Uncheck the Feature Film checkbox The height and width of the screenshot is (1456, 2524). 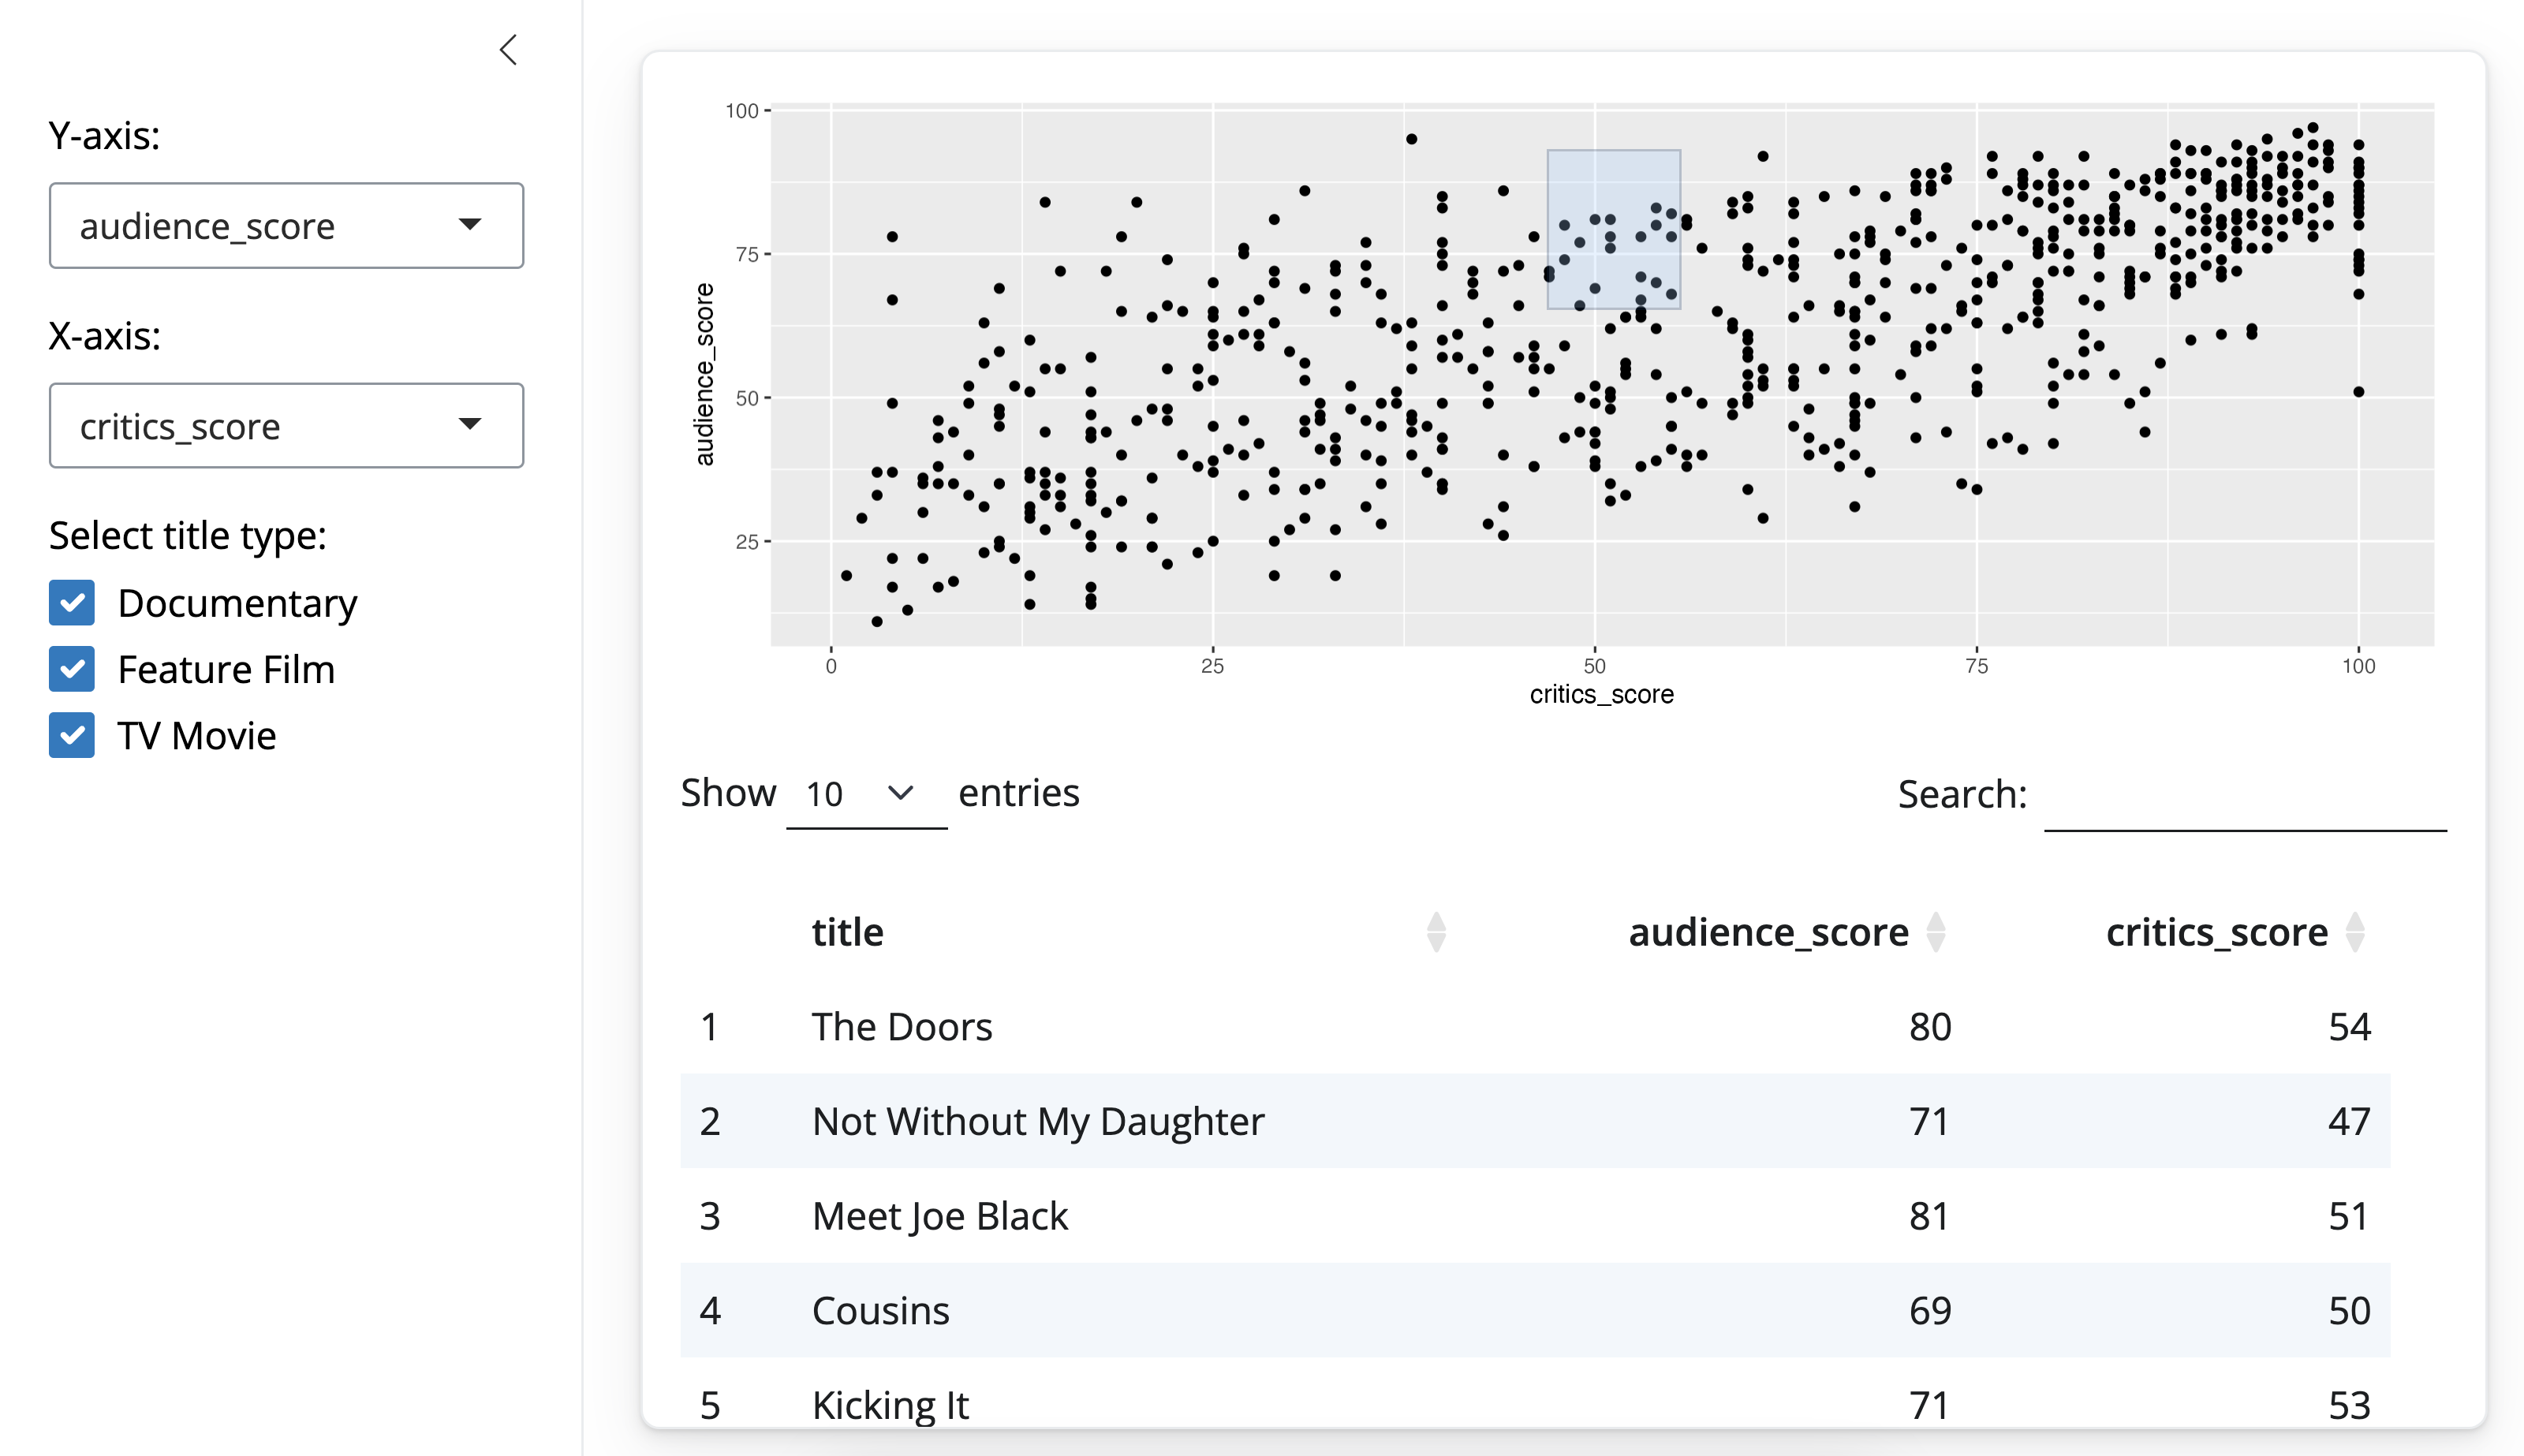click(72, 669)
